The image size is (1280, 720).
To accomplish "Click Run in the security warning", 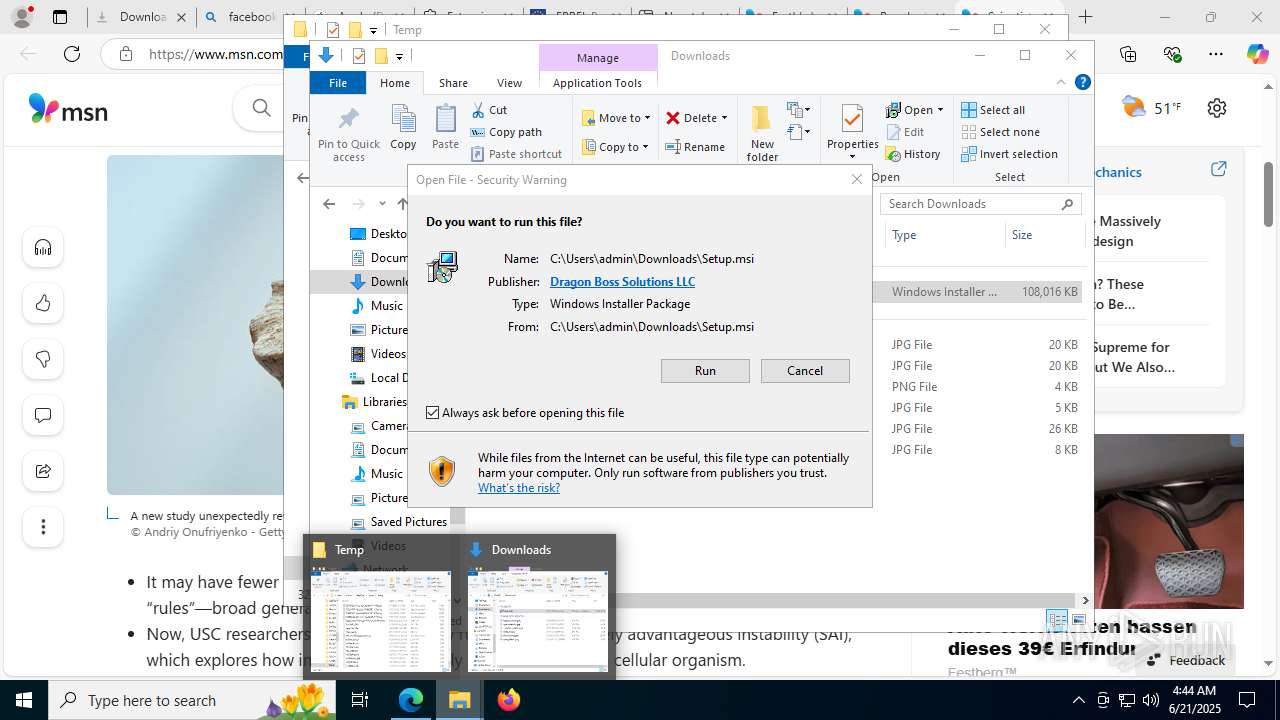I will click(x=705, y=371).
